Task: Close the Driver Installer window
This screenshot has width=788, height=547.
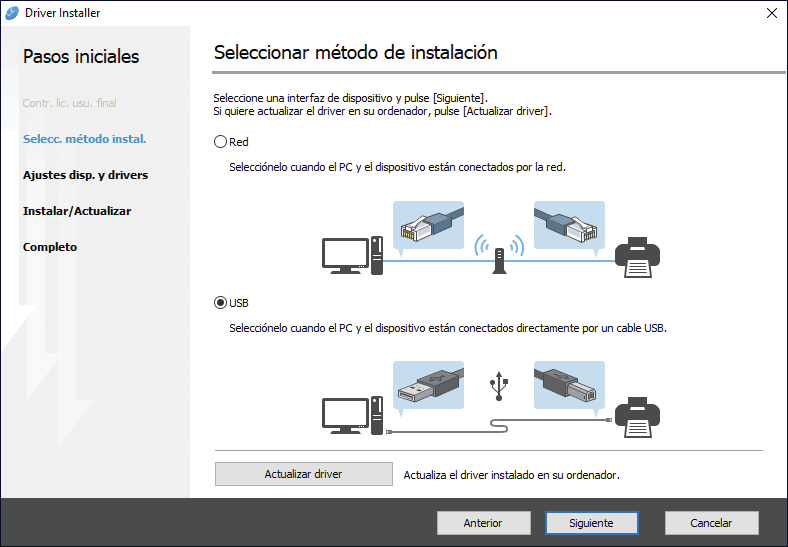Action: [770, 13]
